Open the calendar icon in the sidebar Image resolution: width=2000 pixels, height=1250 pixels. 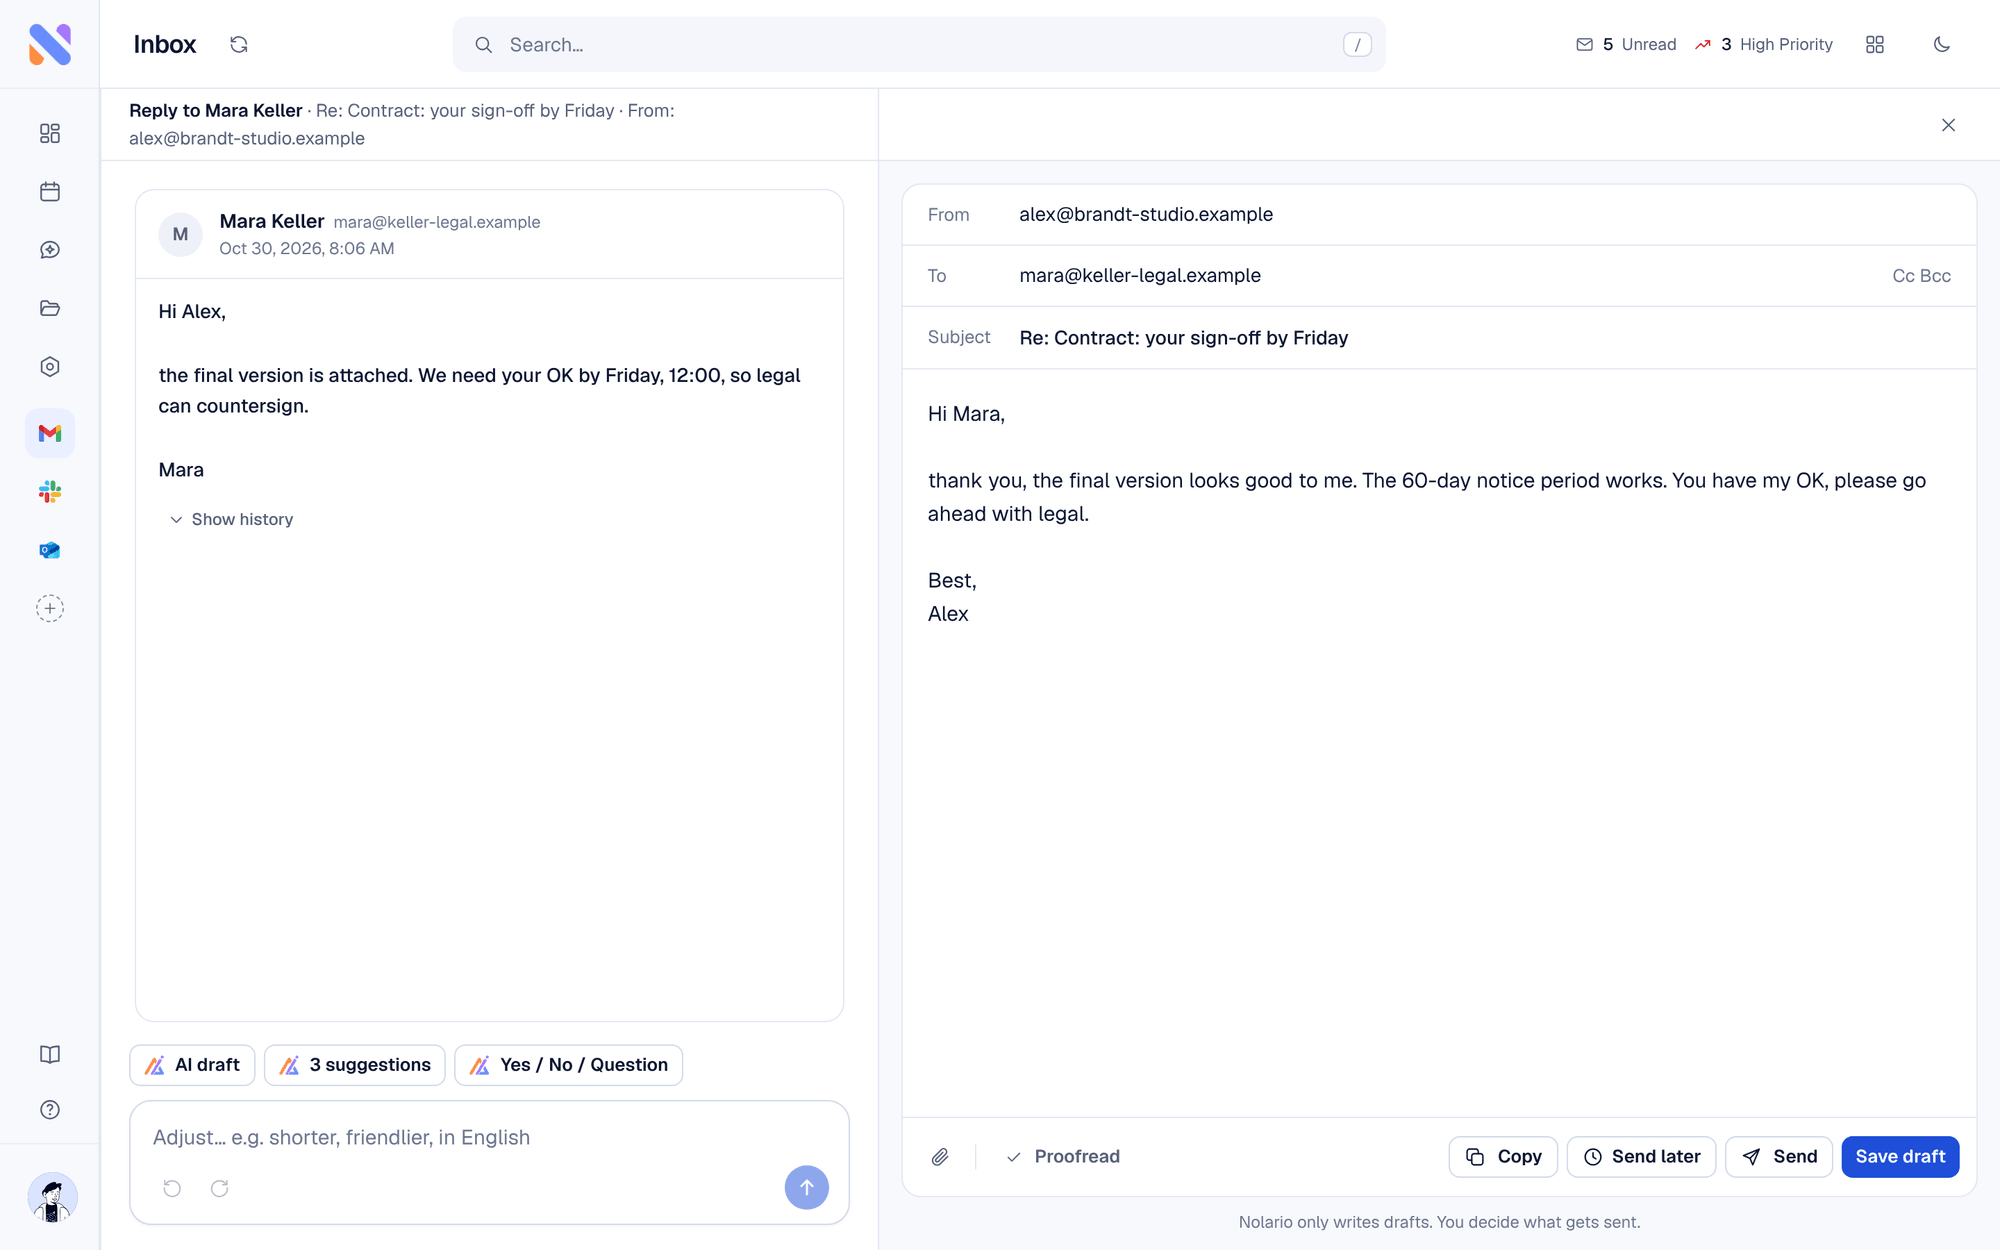coord(50,191)
